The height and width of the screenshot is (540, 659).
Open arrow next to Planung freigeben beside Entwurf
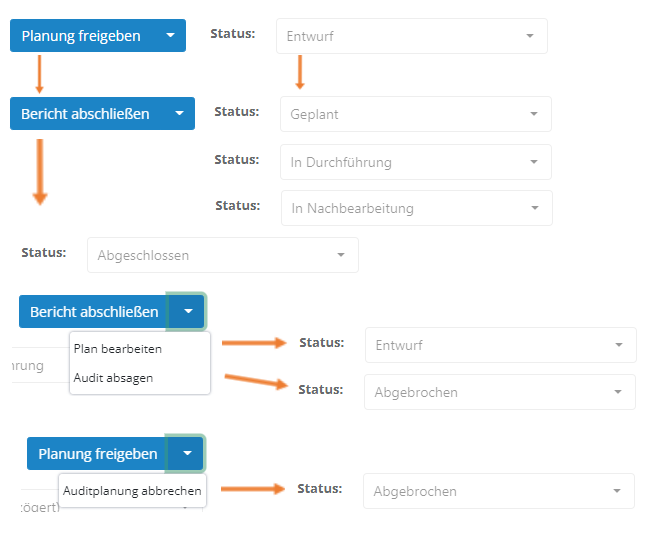coord(170,36)
